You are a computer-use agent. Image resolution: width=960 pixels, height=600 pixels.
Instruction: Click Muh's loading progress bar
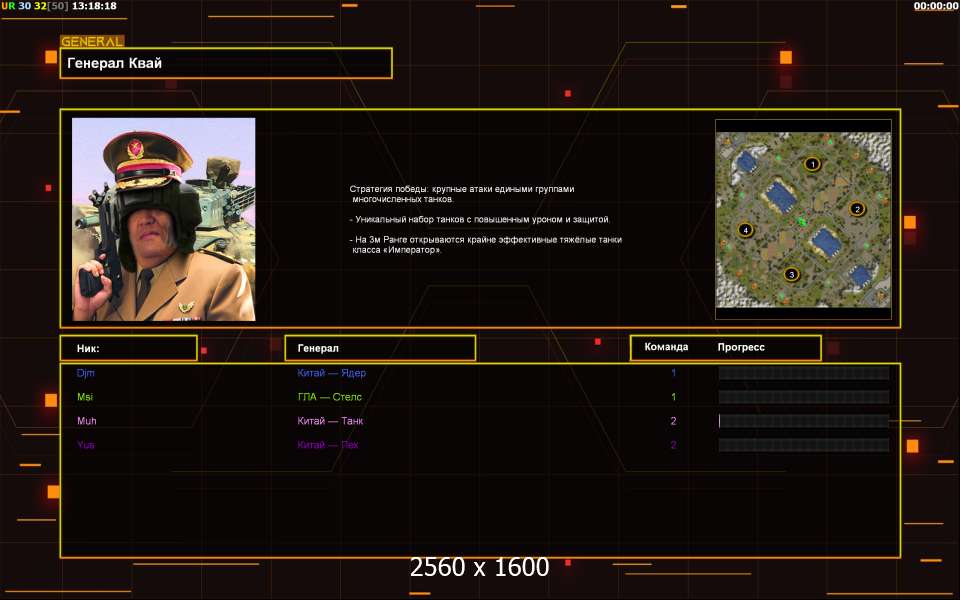click(x=804, y=421)
